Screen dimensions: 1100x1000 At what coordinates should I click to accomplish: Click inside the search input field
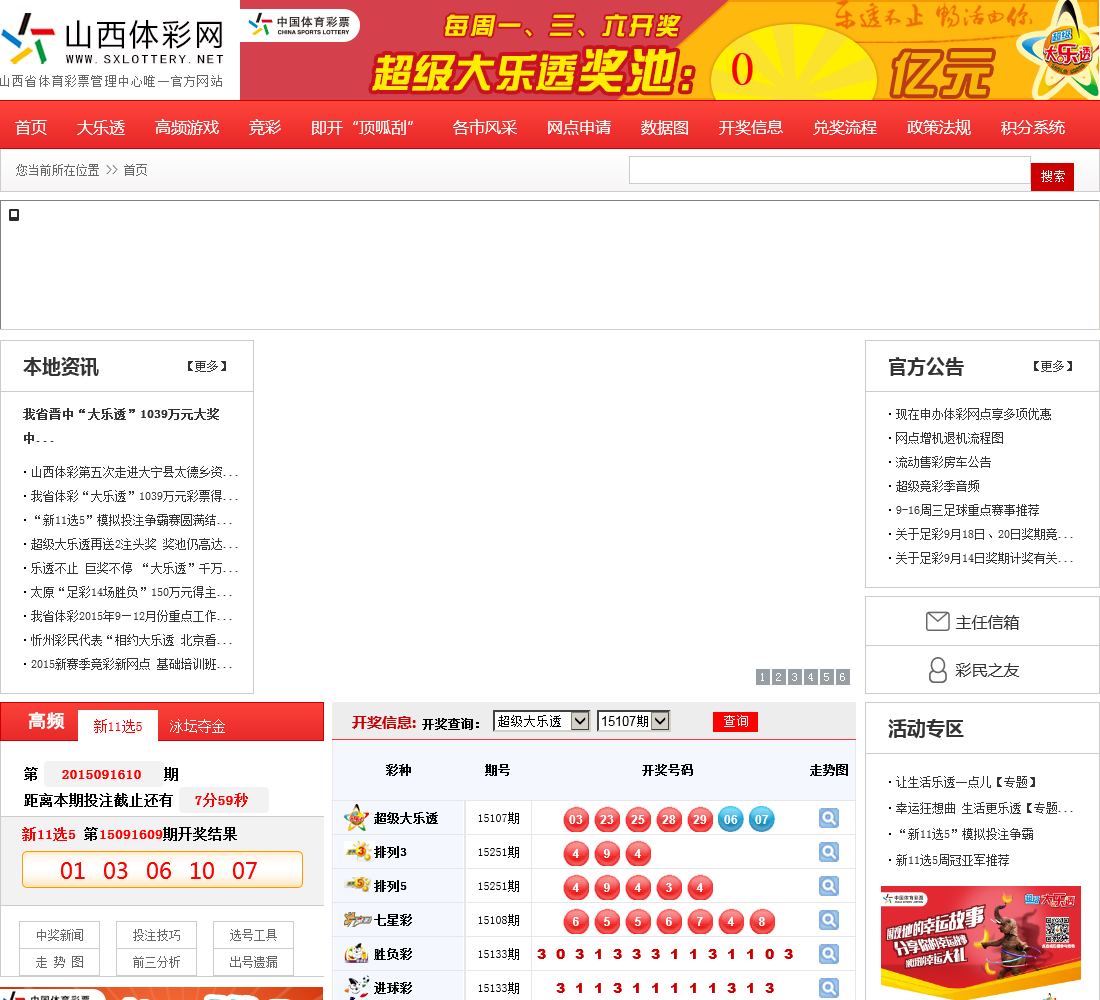pos(830,170)
